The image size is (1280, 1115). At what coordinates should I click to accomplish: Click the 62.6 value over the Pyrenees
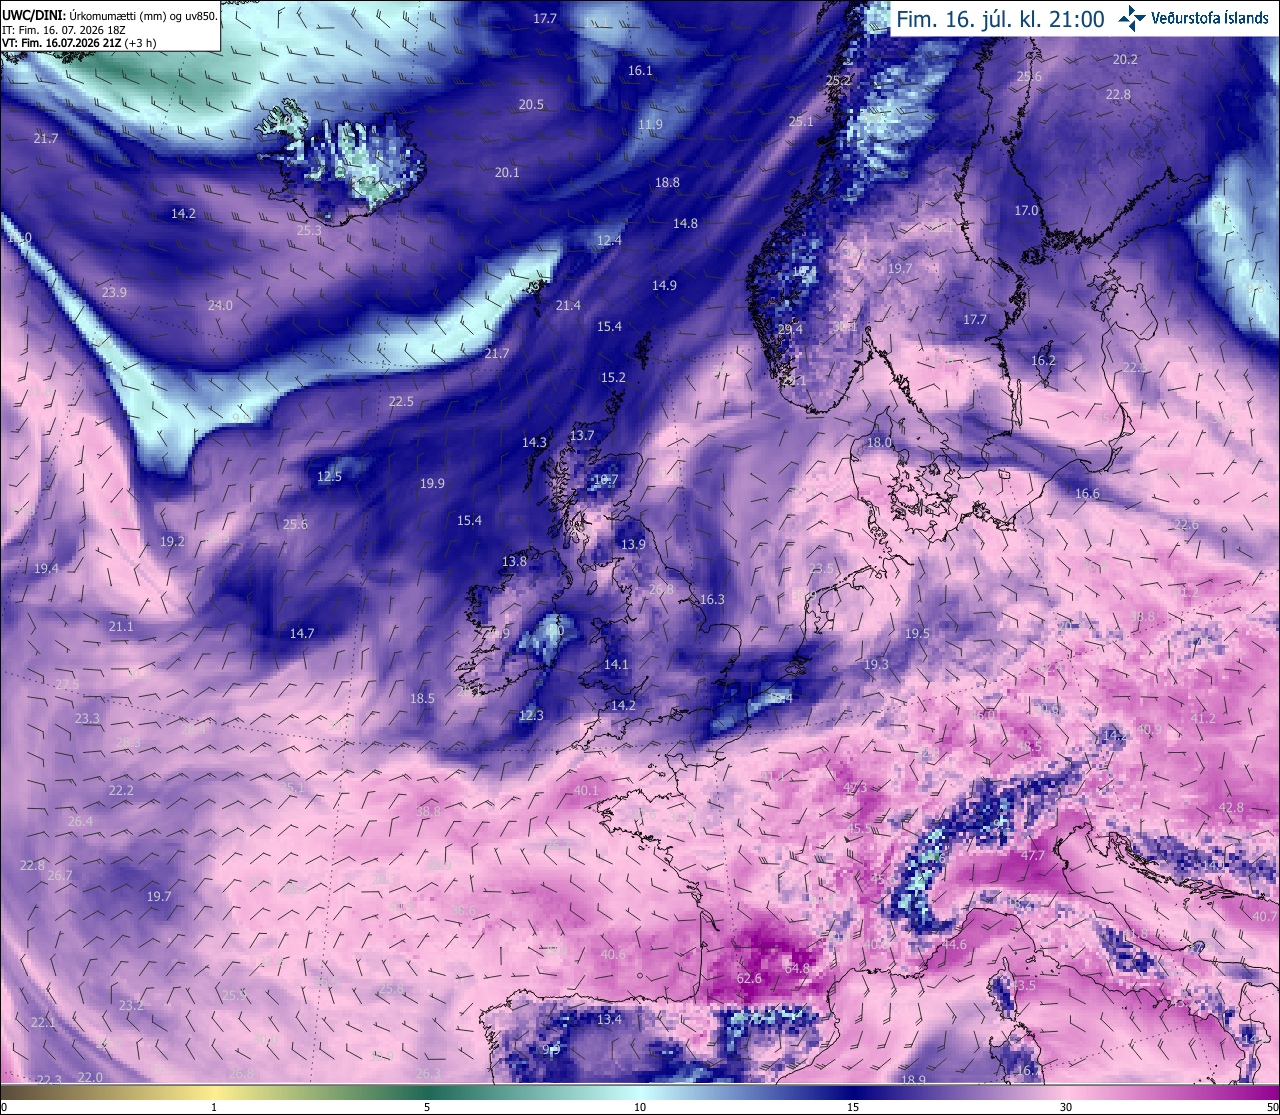coord(749,978)
